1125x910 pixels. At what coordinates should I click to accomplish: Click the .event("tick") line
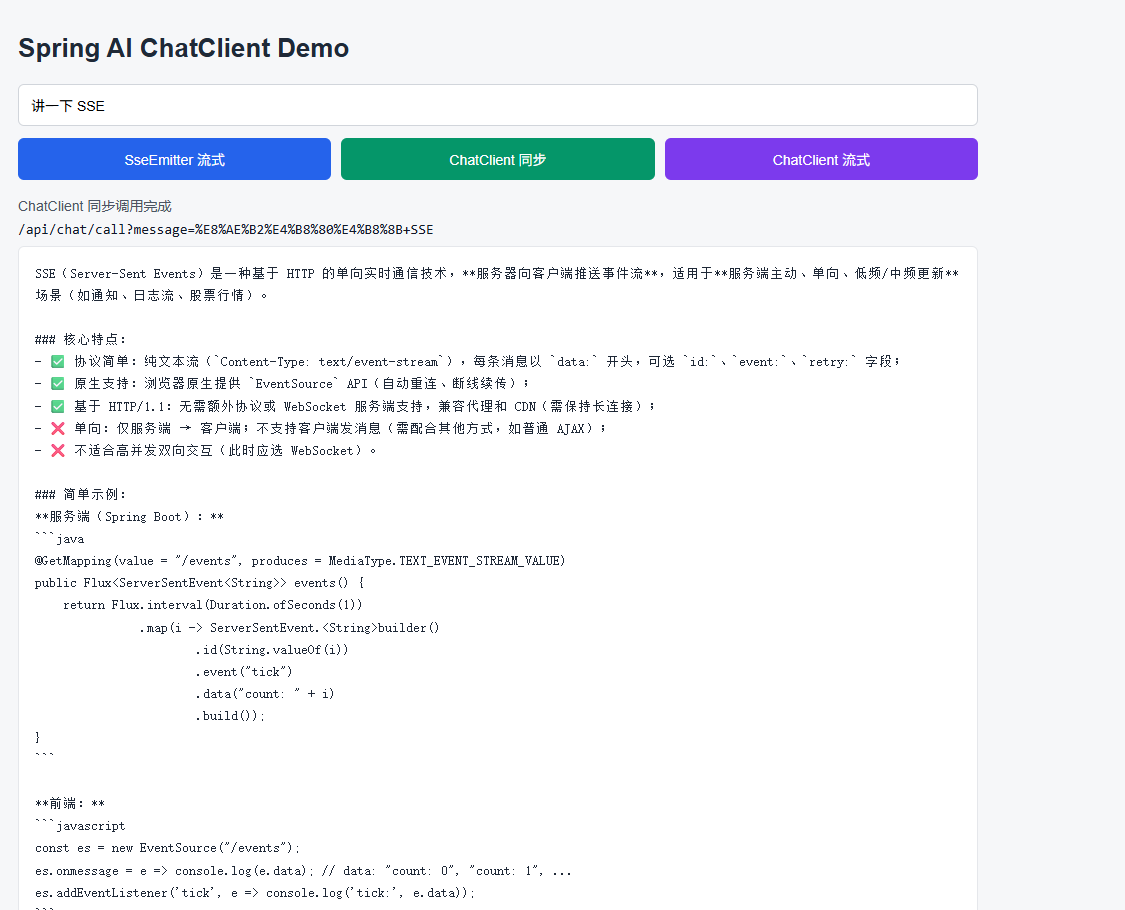[244, 672]
